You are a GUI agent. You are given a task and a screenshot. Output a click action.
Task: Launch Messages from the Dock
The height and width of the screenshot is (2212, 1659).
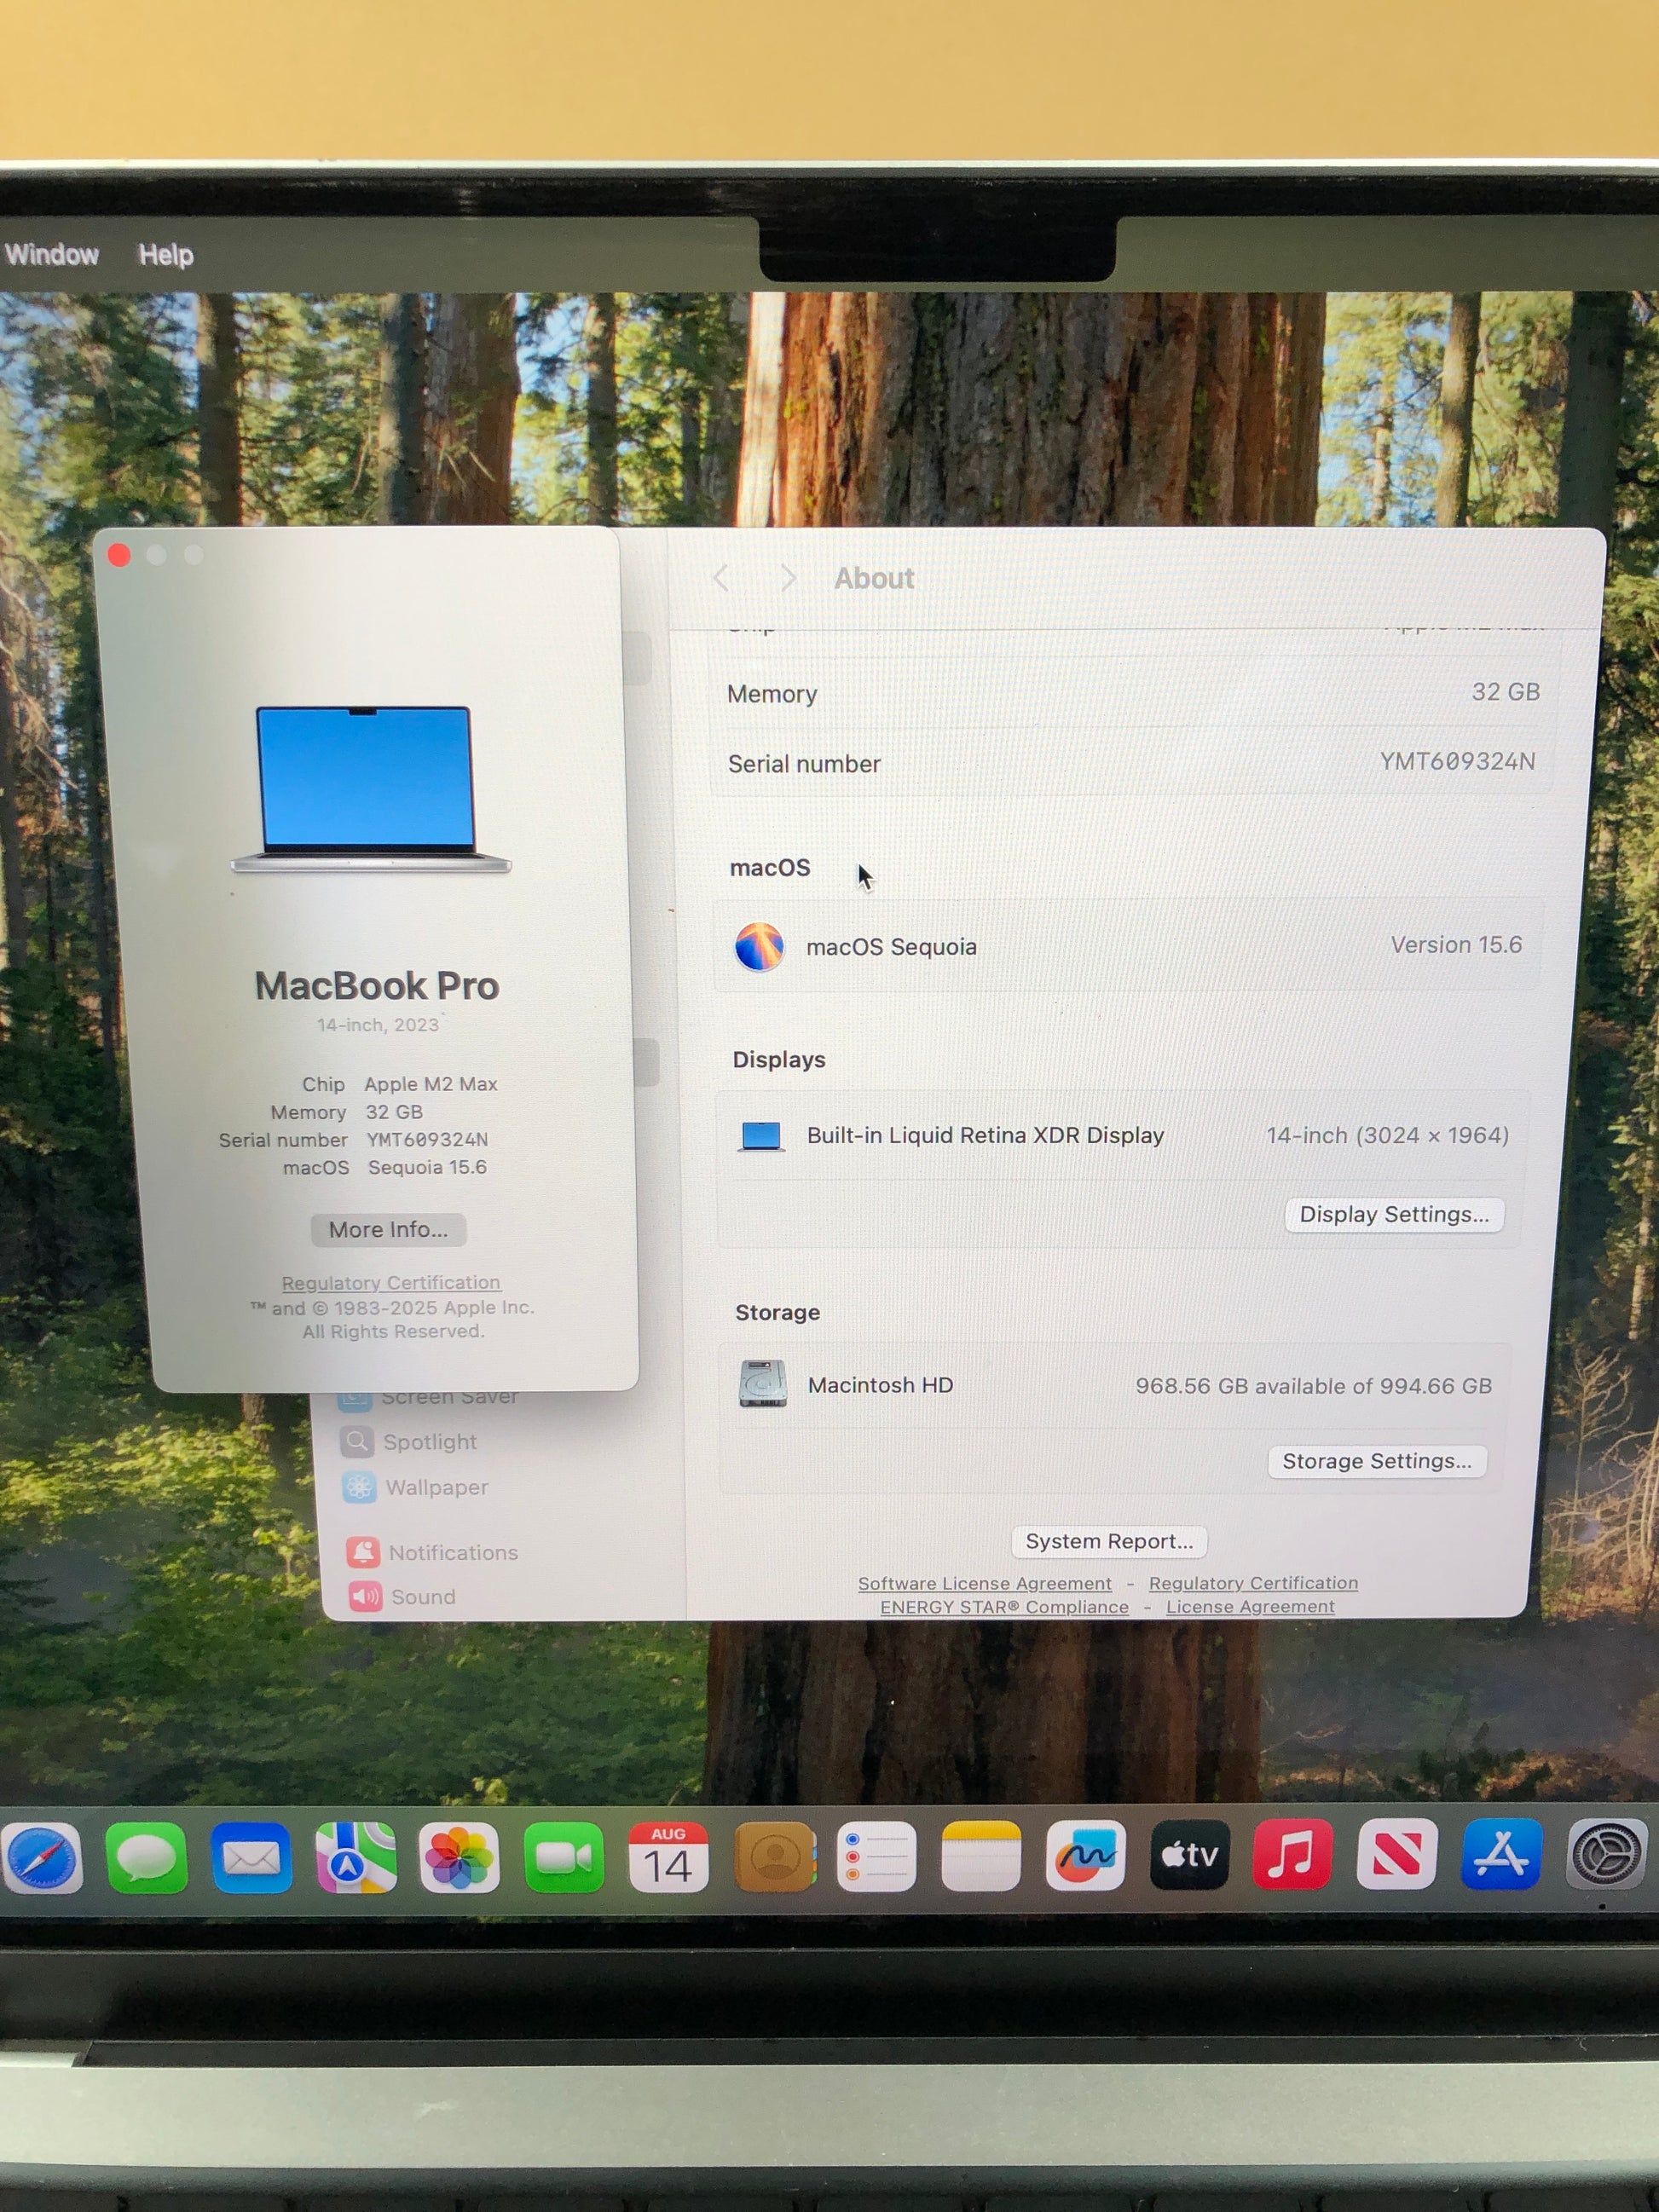pos(146,1858)
